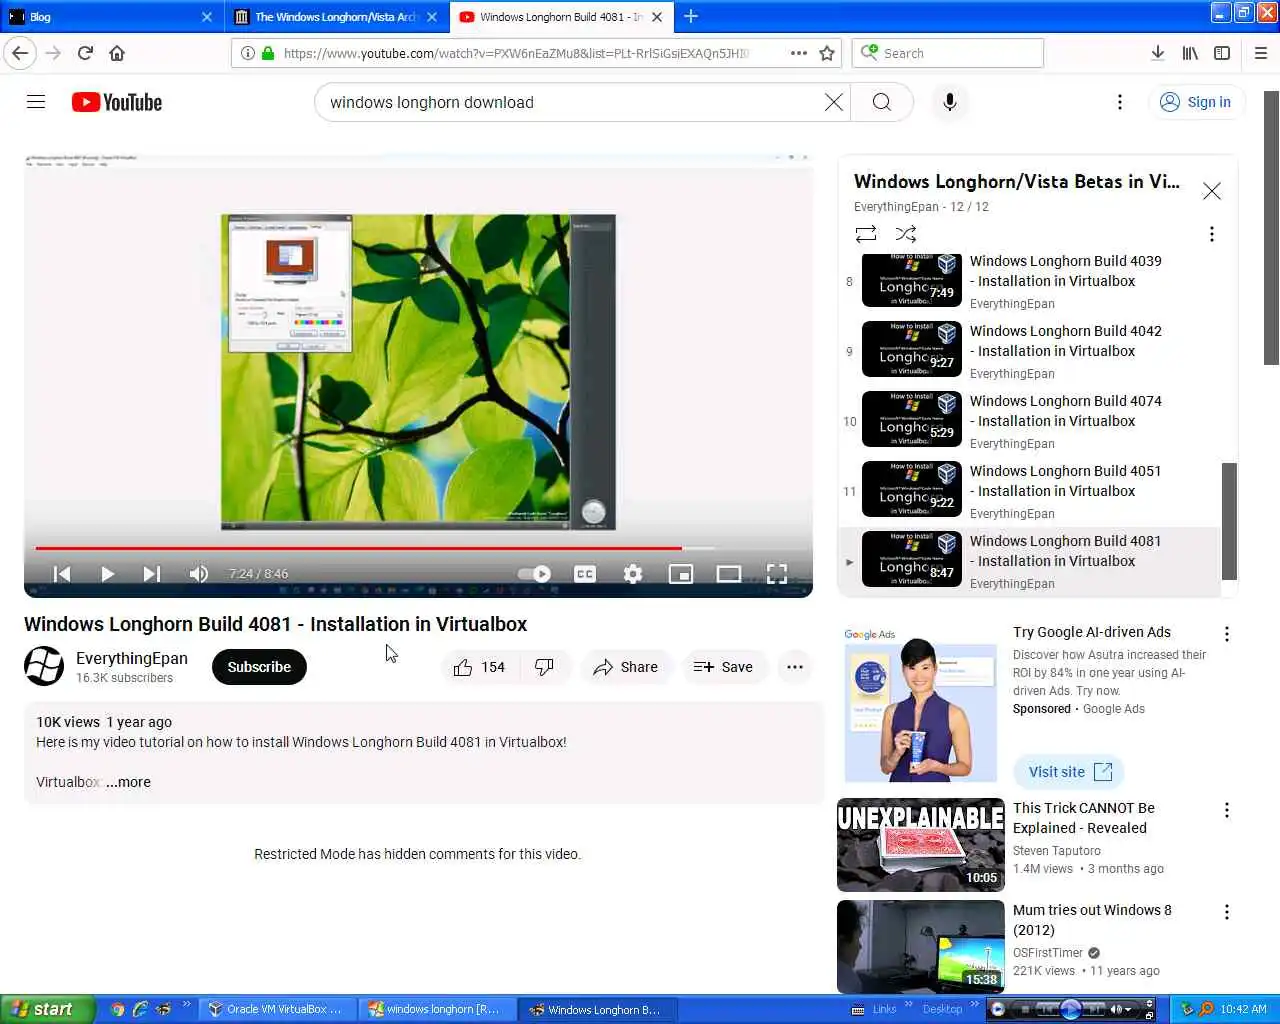Go back with the browser back arrow
Image resolution: width=1280 pixels, height=1024 pixels.
(20, 53)
